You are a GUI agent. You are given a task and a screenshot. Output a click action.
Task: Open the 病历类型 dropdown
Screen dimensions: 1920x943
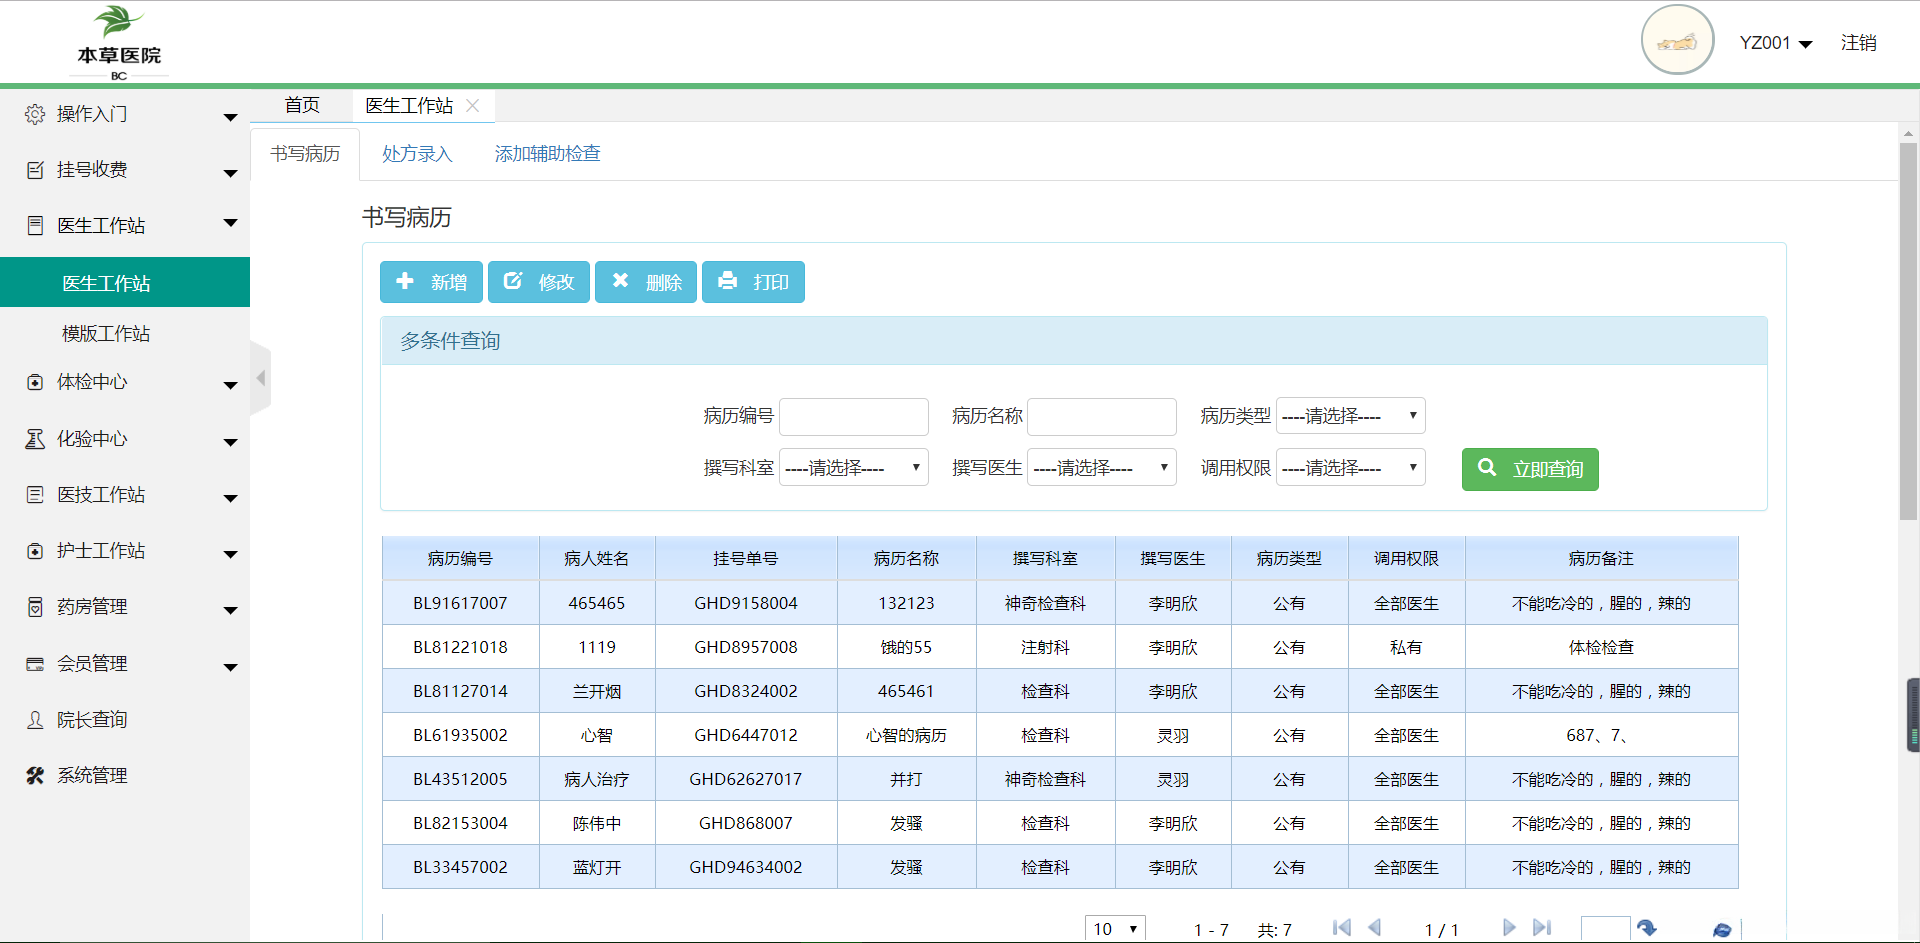tap(1350, 416)
